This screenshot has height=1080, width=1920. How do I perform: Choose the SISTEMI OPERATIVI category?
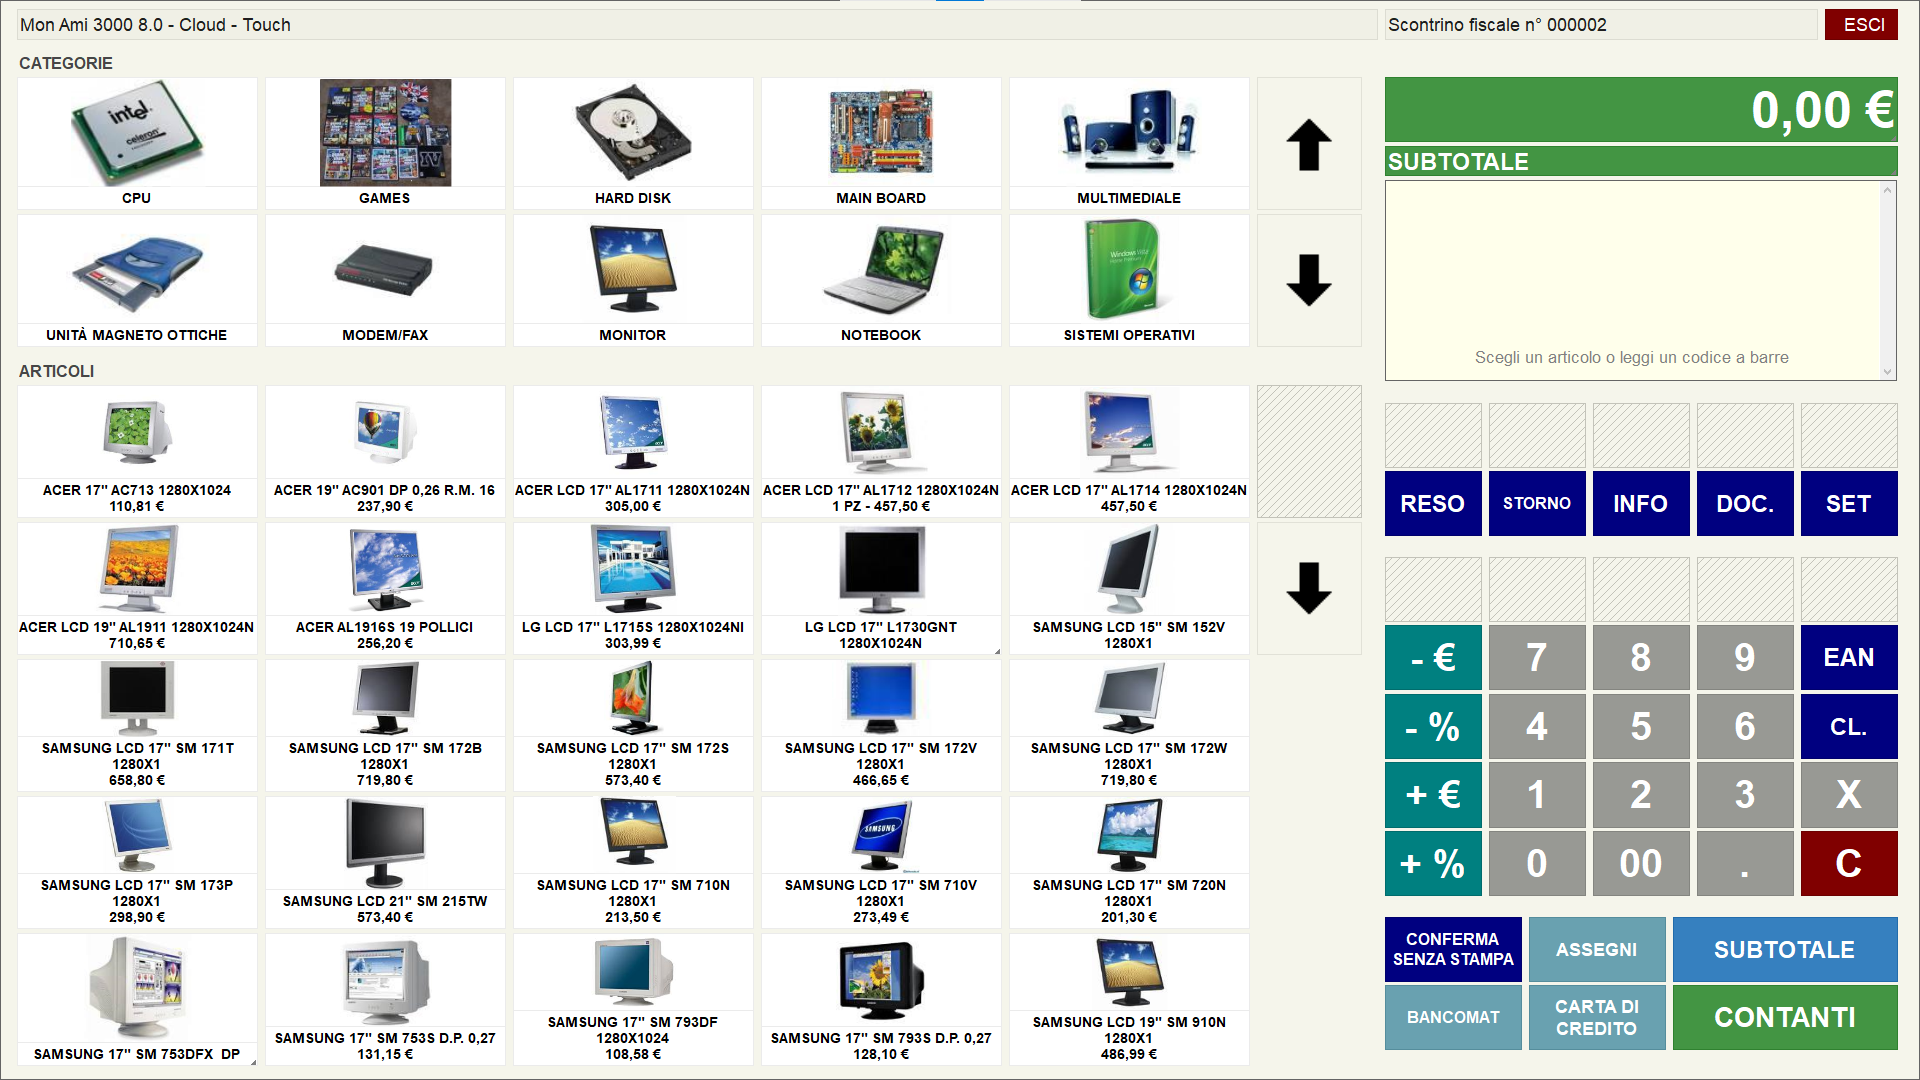pos(1129,280)
